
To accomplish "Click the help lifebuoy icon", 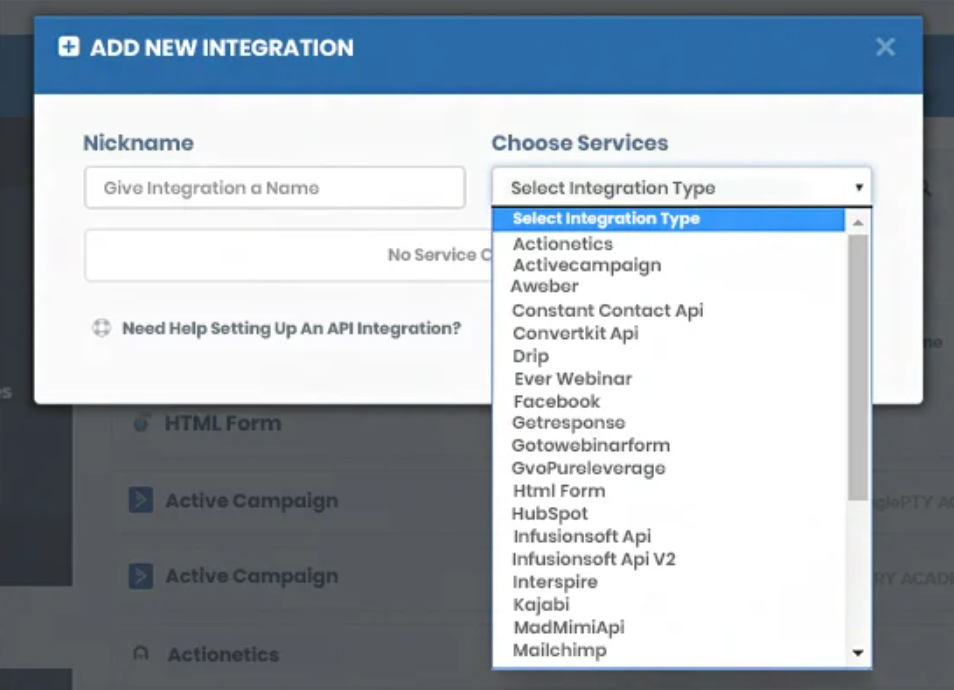I will click(x=101, y=328).
